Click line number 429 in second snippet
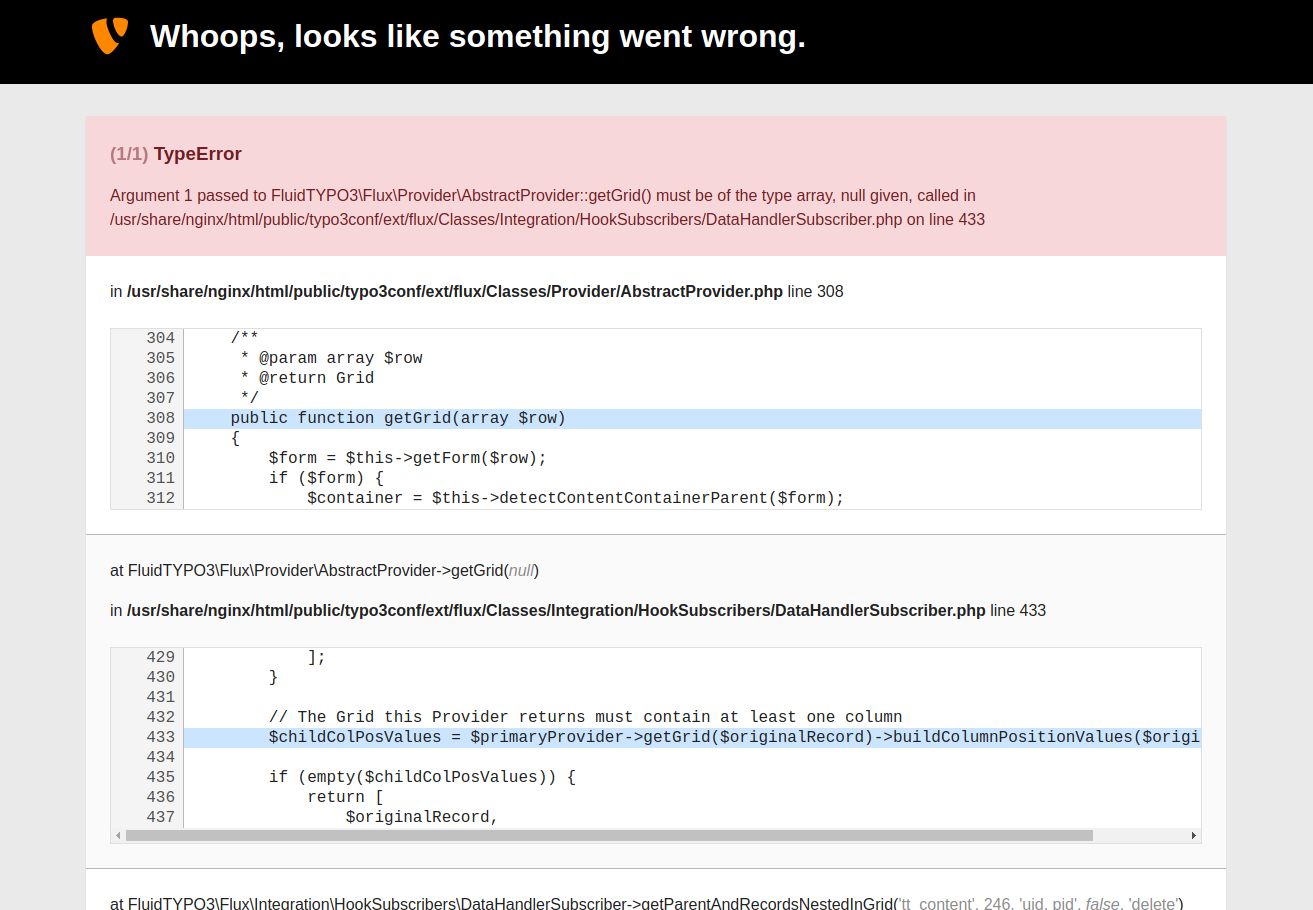This screenshot has height=910, width=1313. point(160,657)
